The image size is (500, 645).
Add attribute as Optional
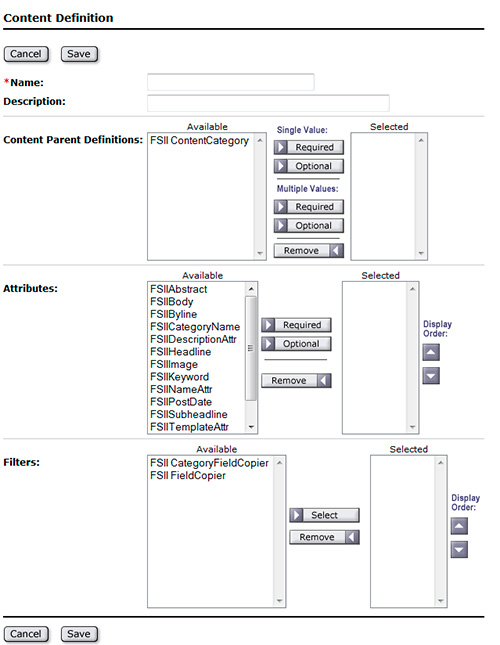[296, 344]
